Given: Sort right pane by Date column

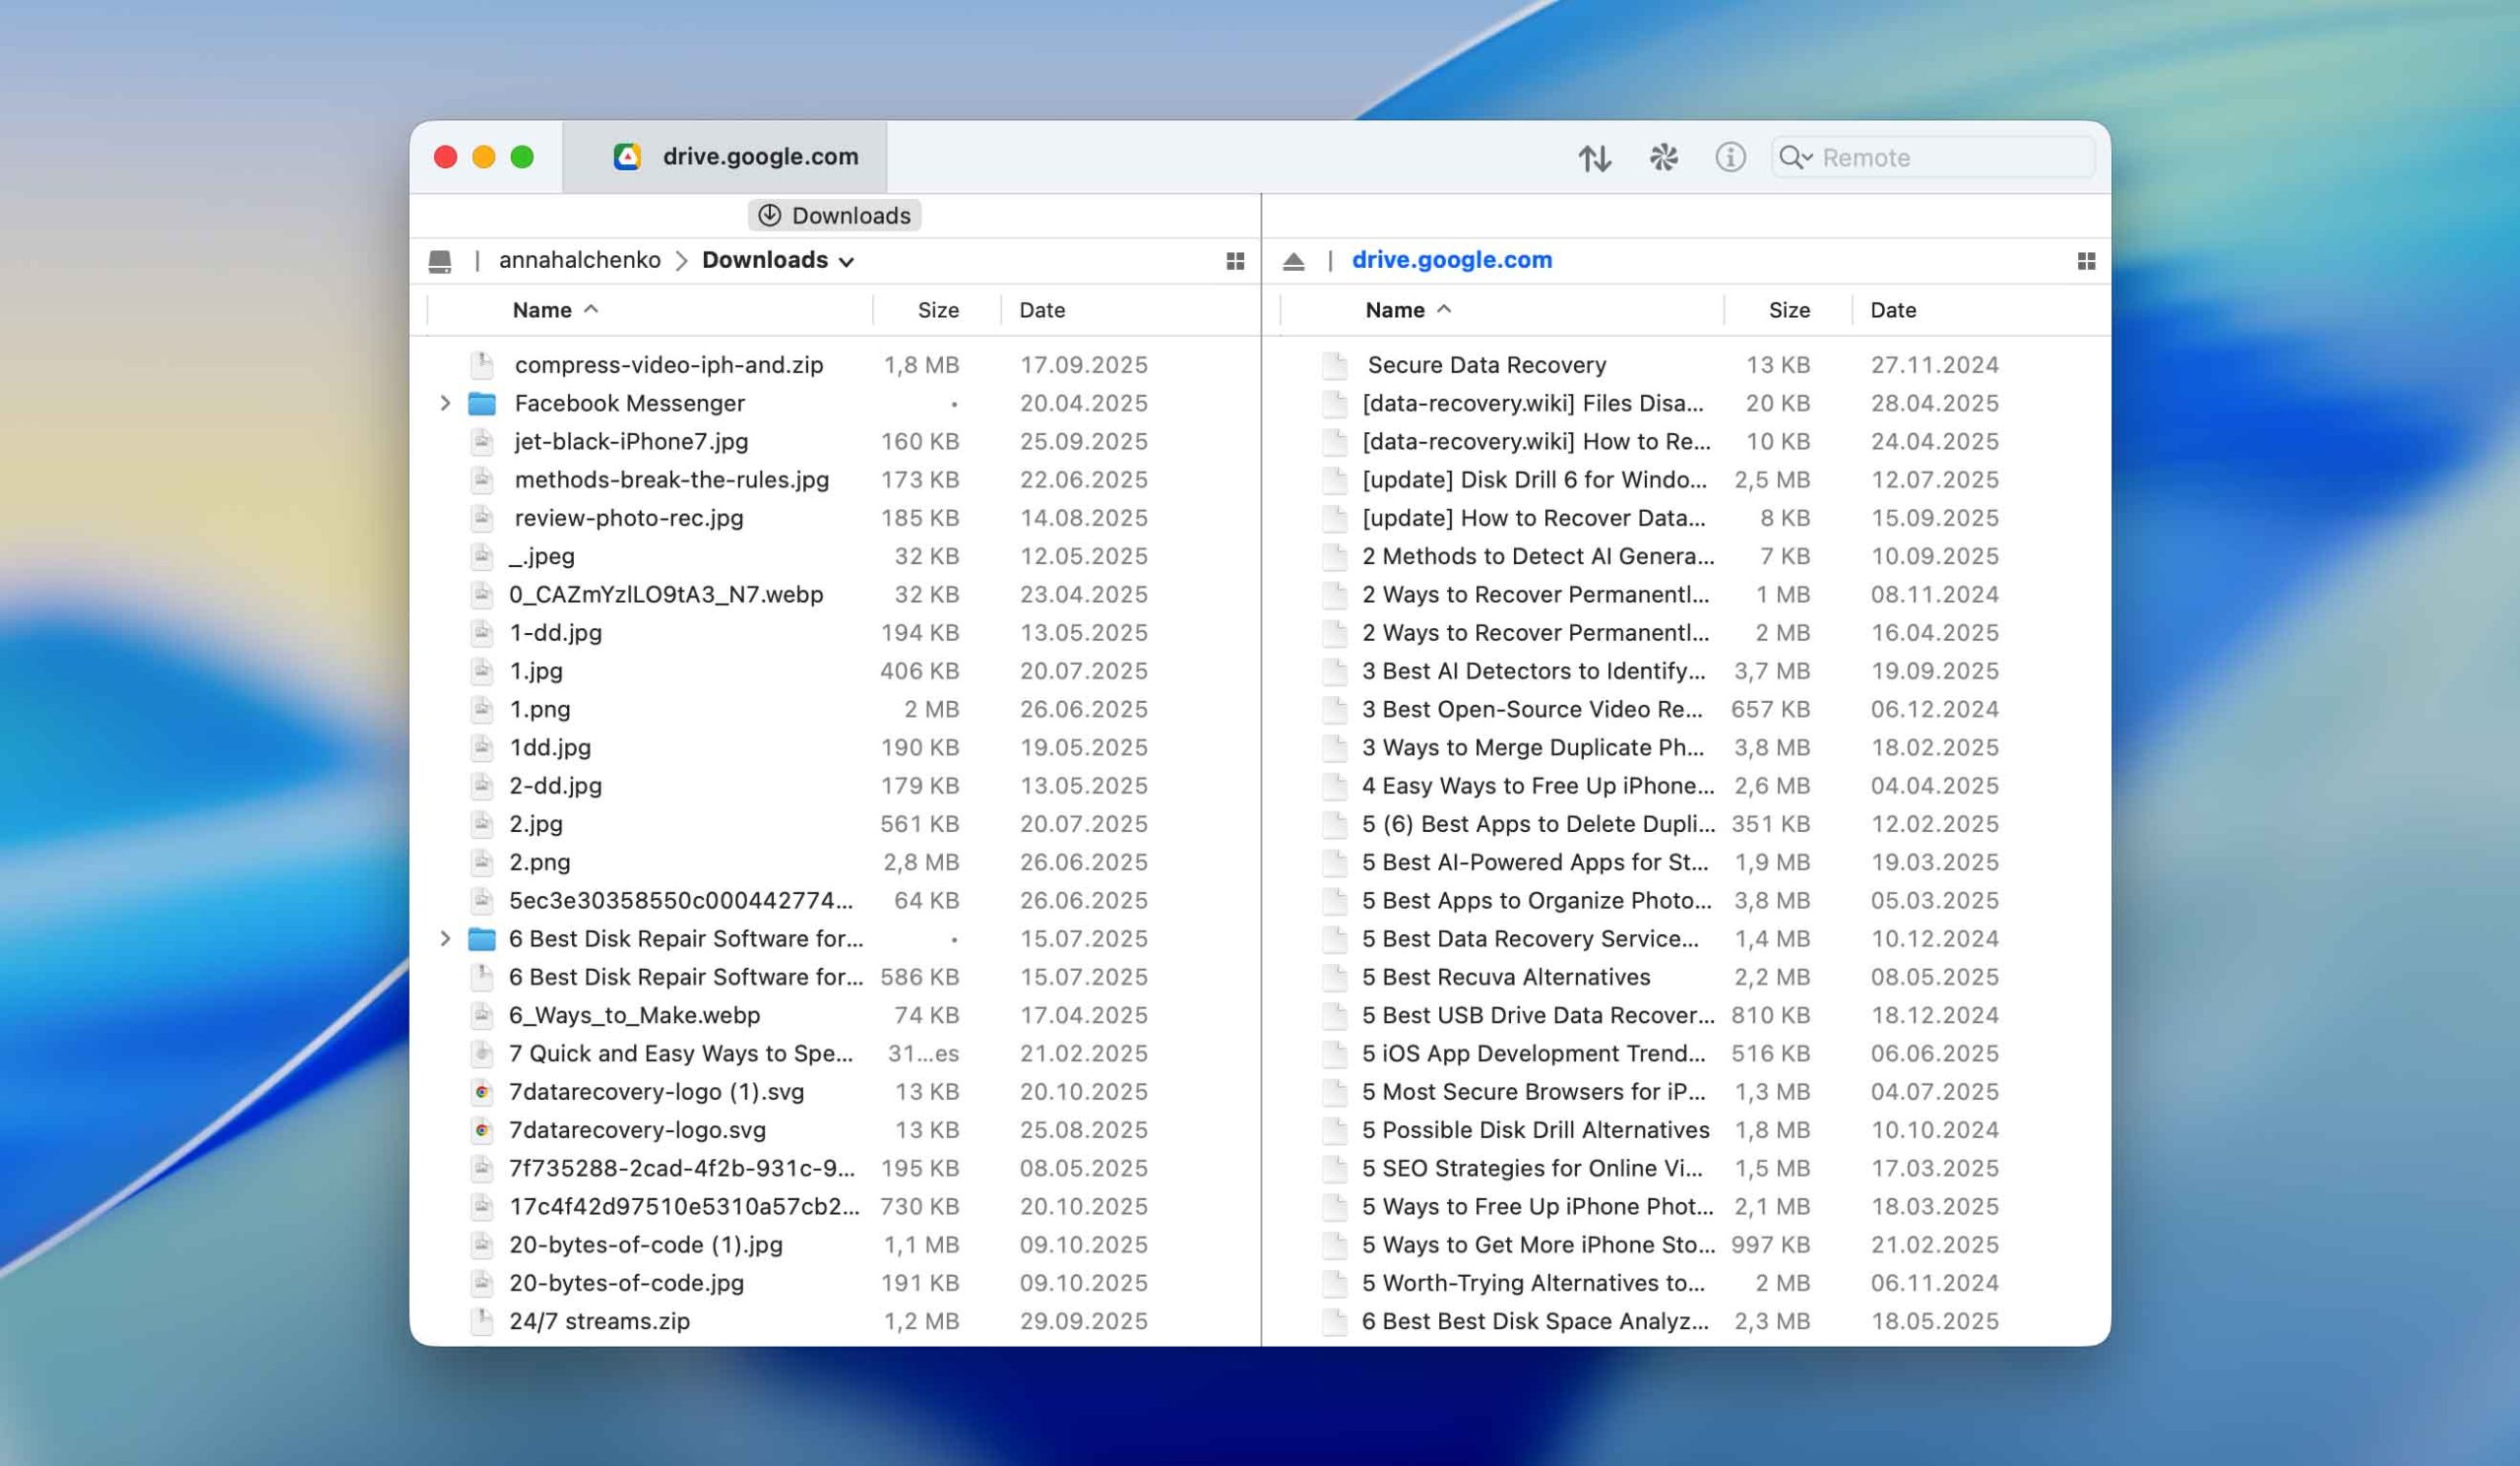Looking at the screenshot, I should pos(1892,310).
